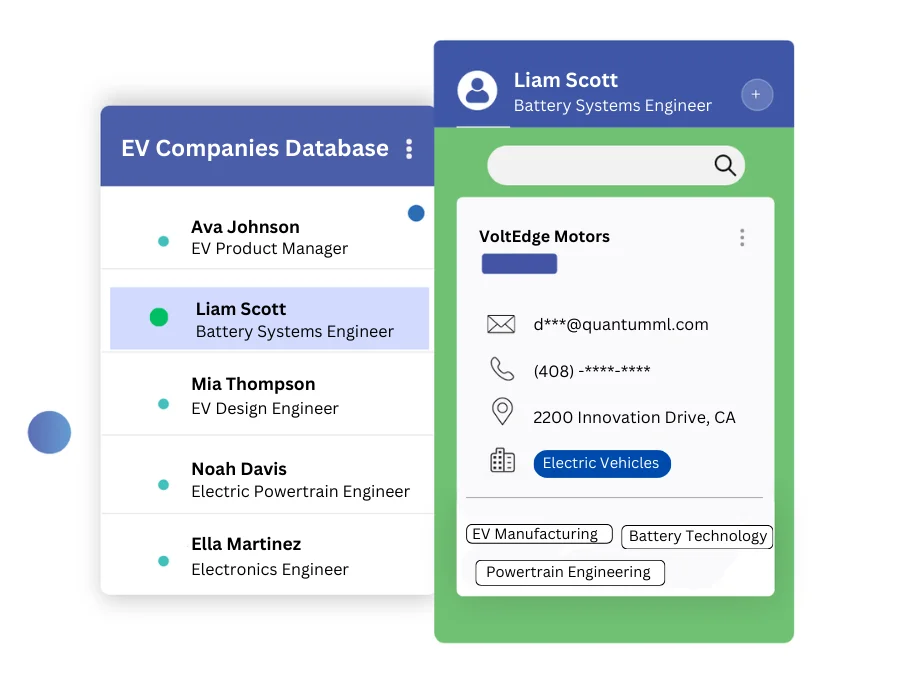The image size is (900, 675).
Task: Click the teal status dot for Noah Davis
Action: click(x=164, y=484)
